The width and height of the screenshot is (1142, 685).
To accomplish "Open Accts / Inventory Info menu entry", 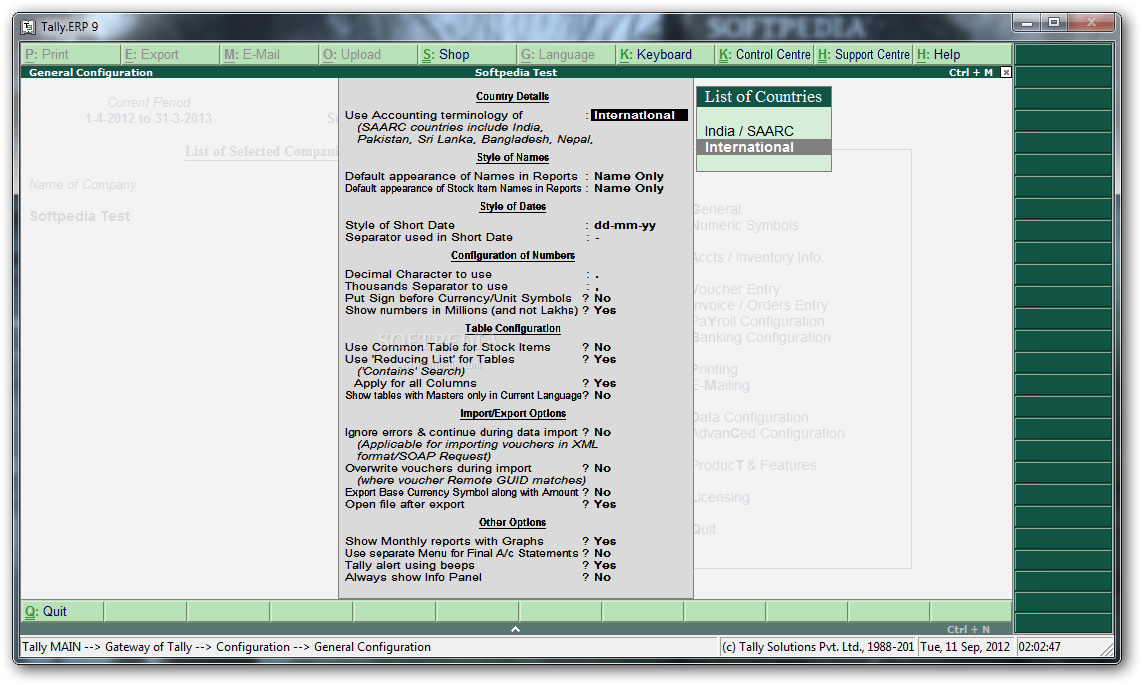I will click(x=759, y=257).
